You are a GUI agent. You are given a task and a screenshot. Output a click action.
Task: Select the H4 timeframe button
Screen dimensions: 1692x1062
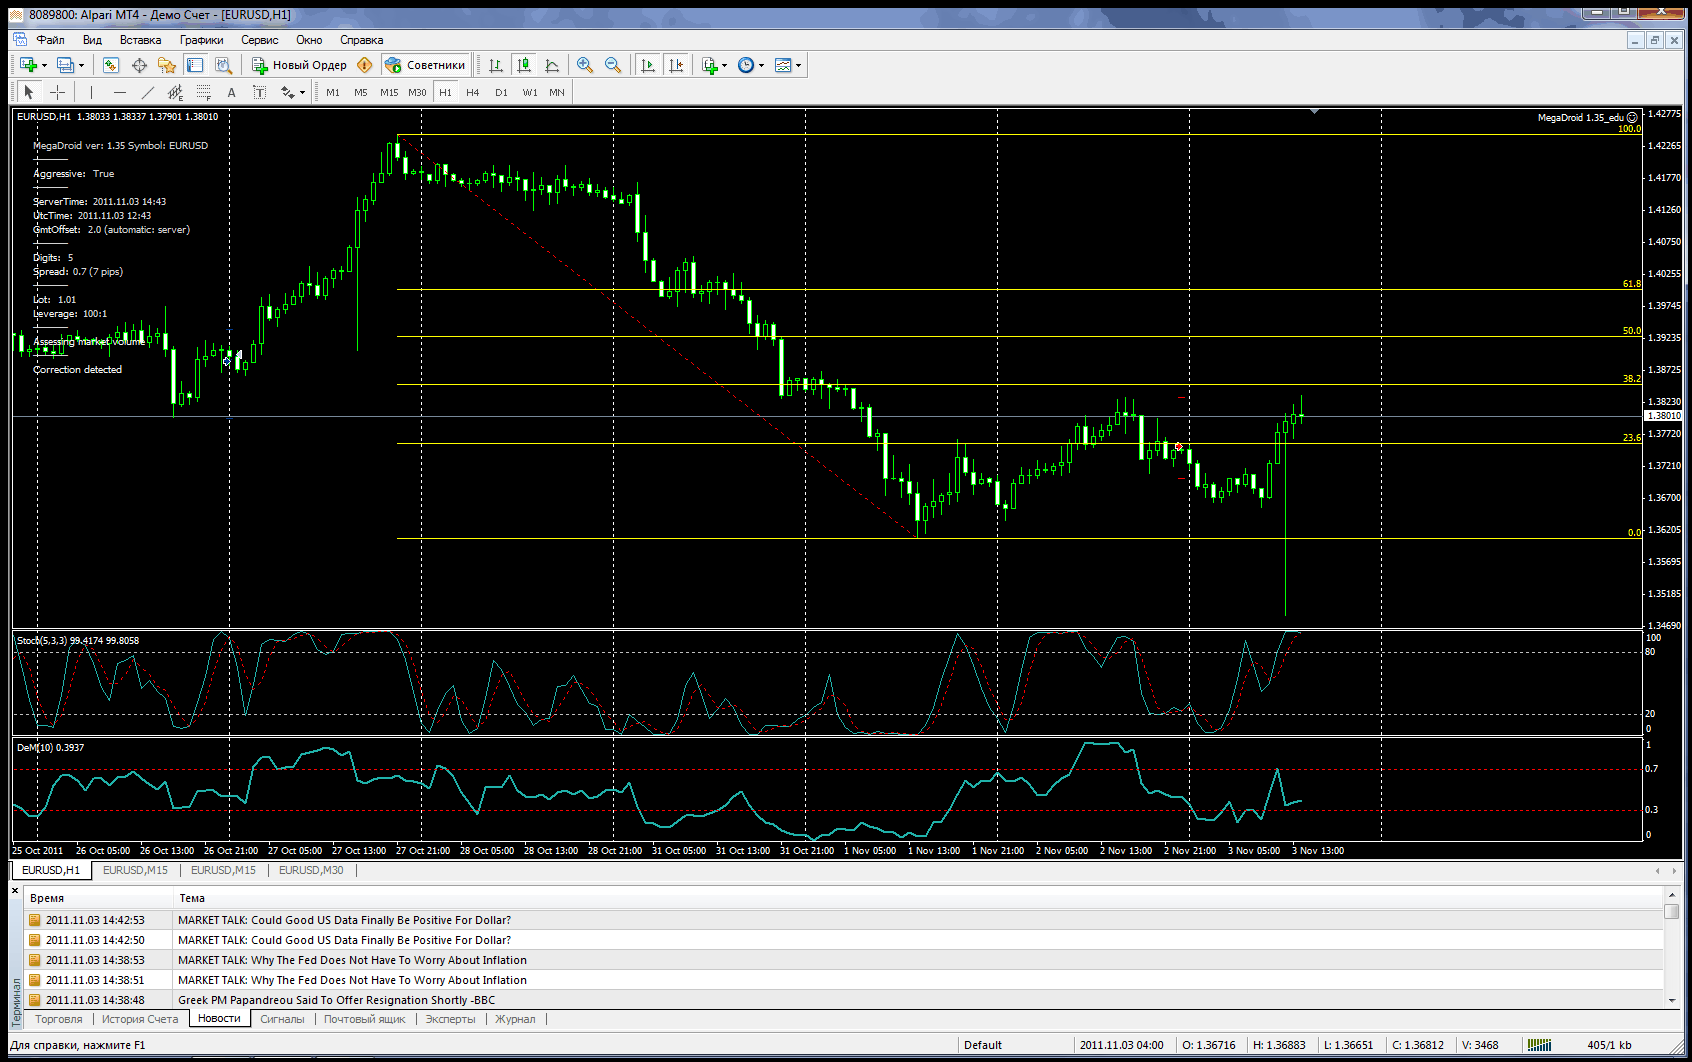point(473,92)
